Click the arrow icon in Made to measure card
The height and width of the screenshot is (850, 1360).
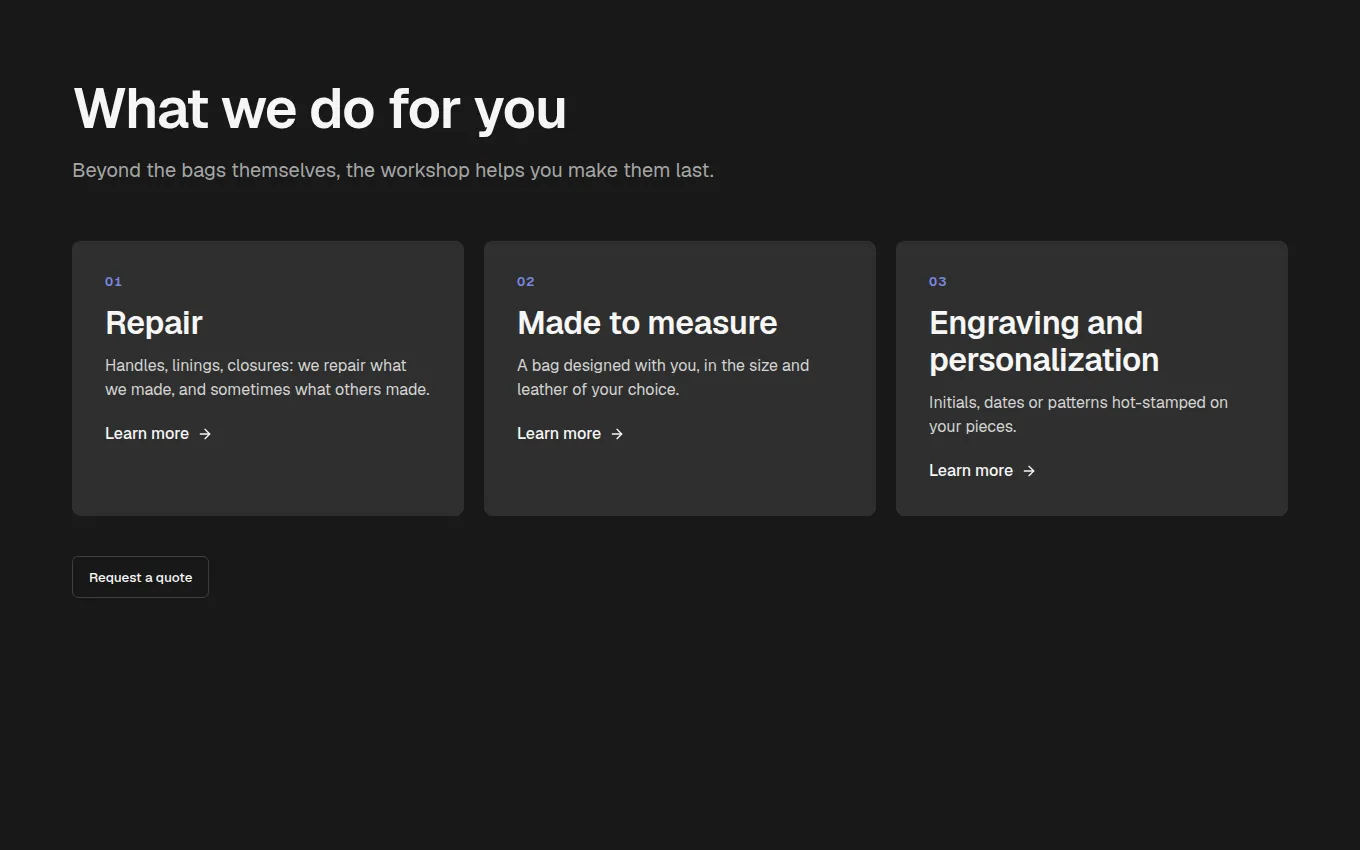pyautogui.click(x=617, y=434)
